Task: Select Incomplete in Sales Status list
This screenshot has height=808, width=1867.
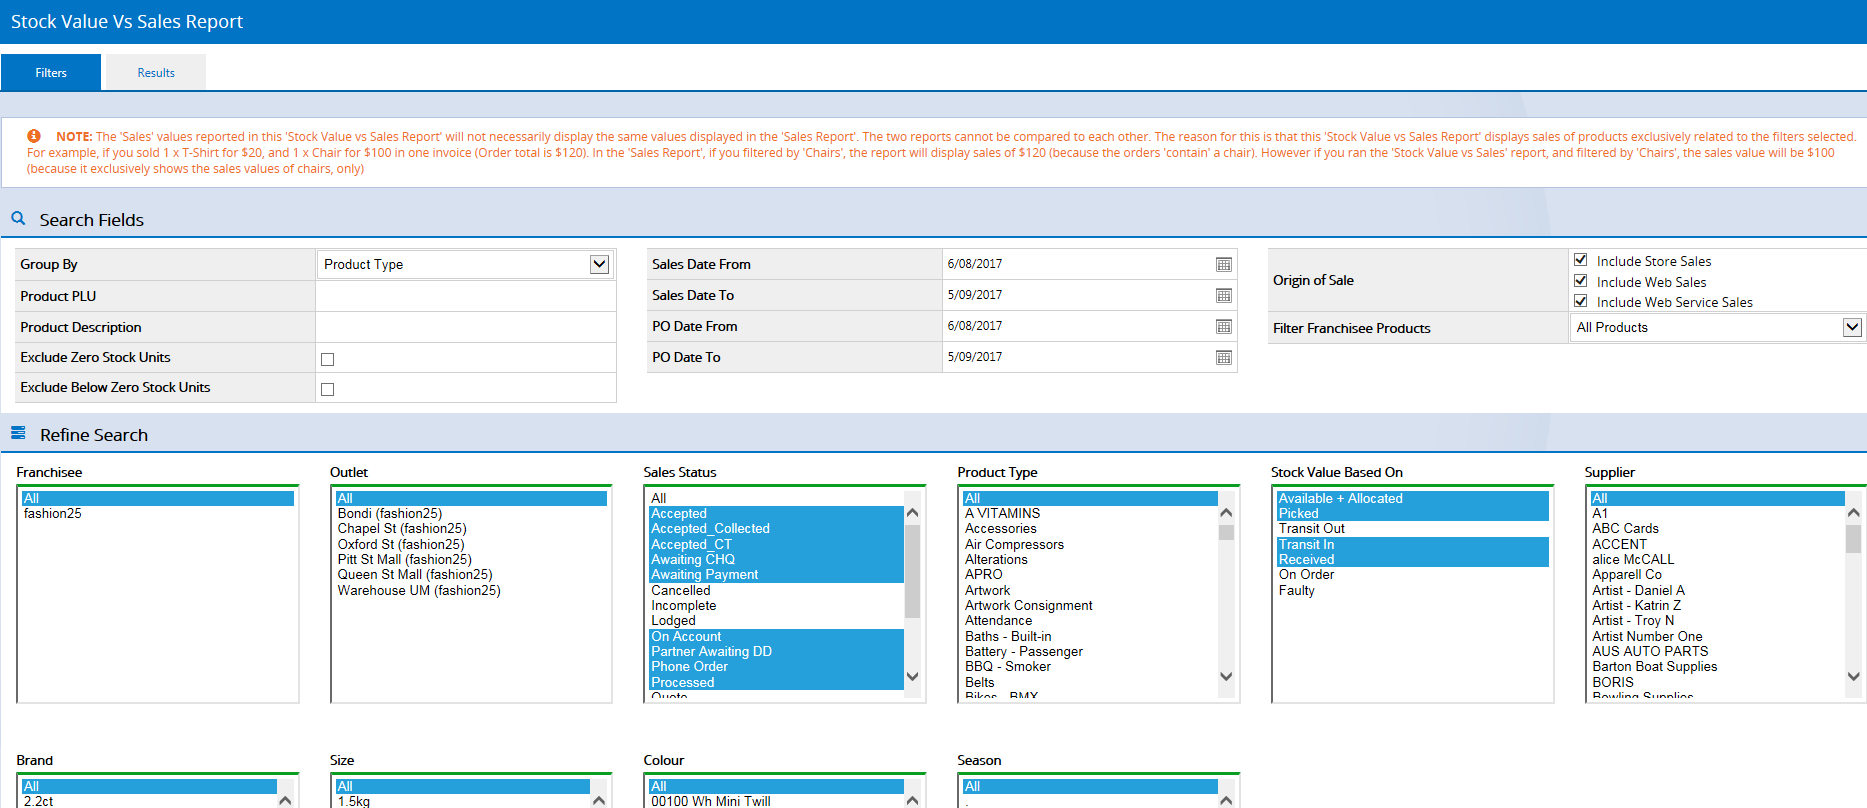Action: 776,606
